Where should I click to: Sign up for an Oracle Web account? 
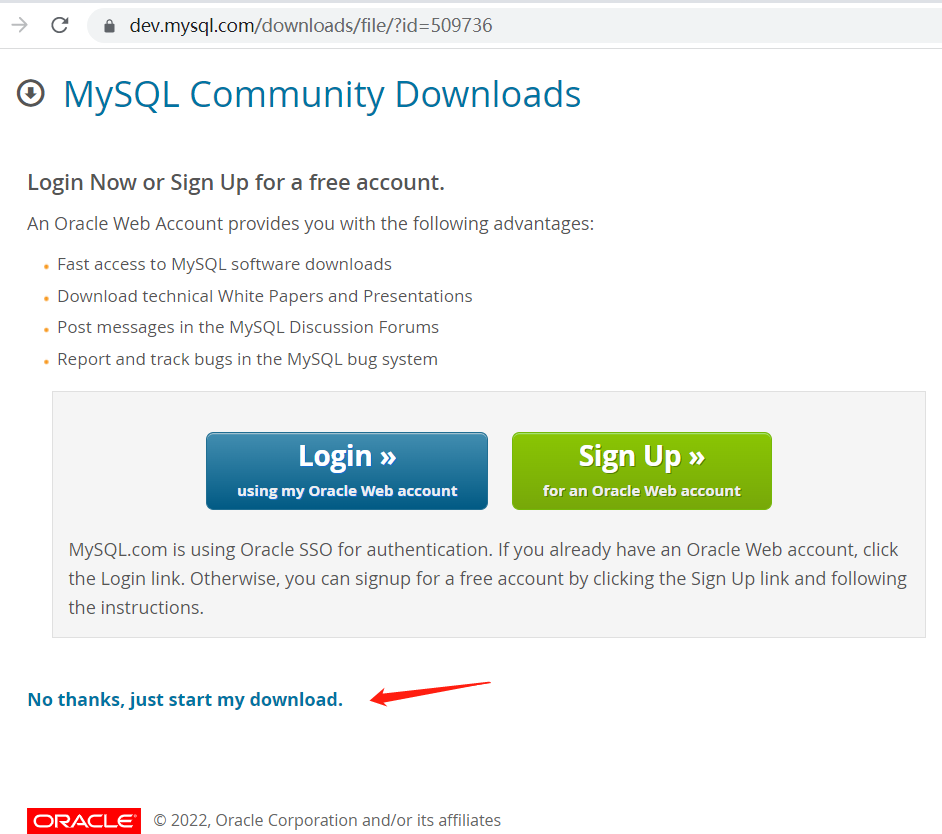642,471
